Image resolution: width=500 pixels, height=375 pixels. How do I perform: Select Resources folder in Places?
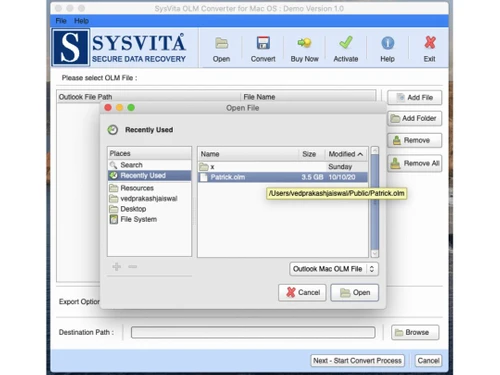pos(149,188)
